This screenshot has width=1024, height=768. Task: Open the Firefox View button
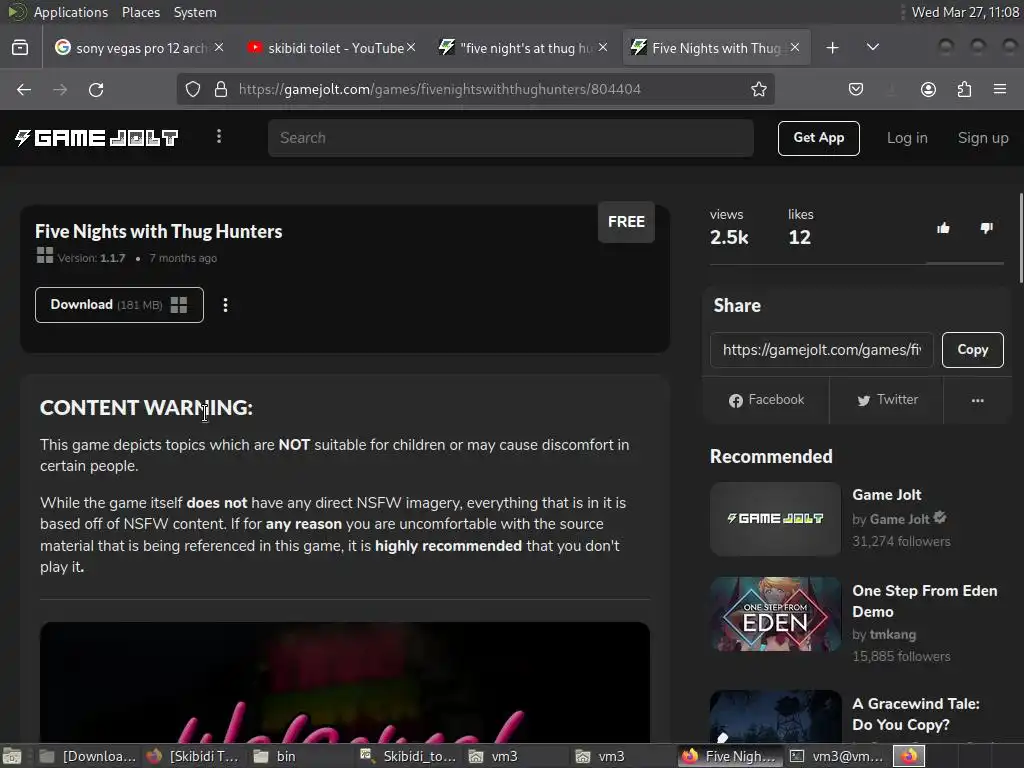click(20, 48)
